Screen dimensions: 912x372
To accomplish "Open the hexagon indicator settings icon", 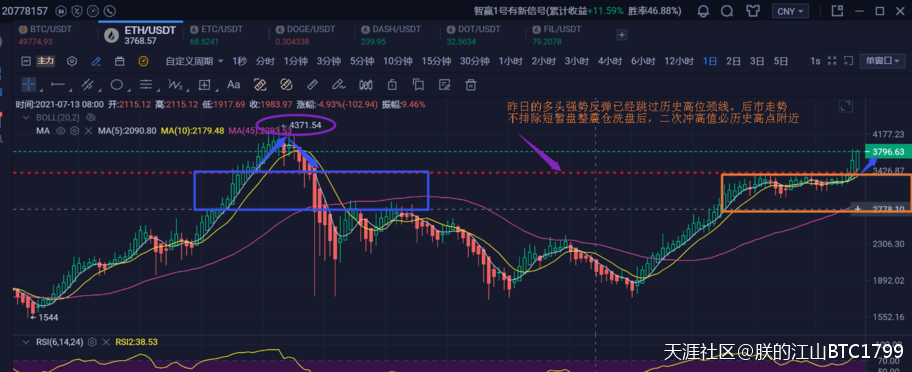I will (72, 61).
